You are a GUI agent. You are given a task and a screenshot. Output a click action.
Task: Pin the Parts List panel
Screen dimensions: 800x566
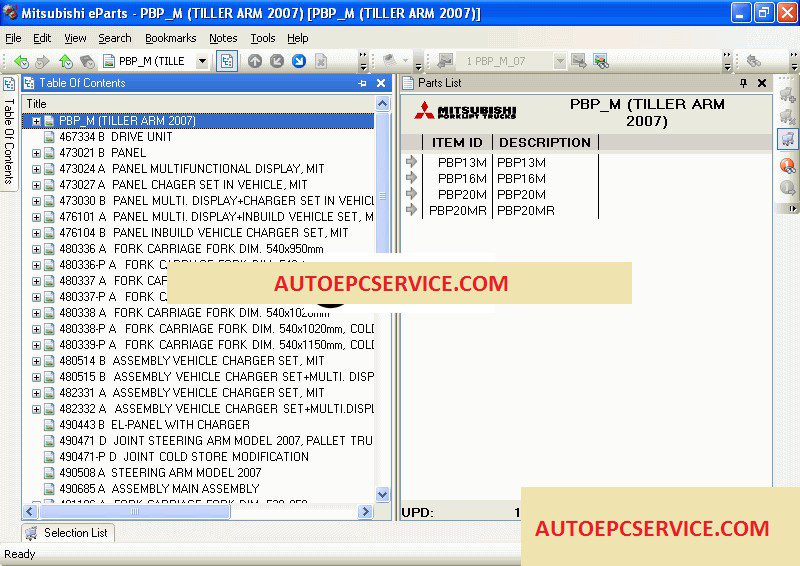(743, 83)
